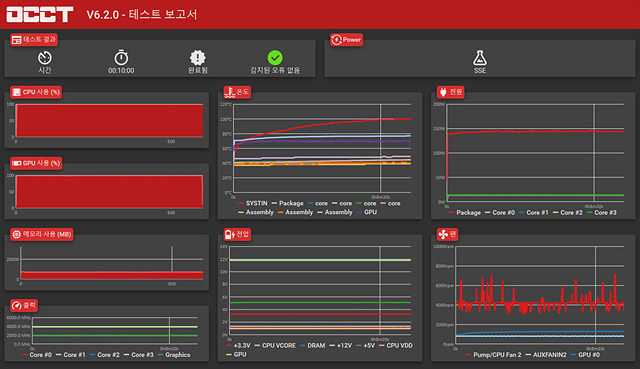Click 'CPU VDD' in the voltage legend
The height and width of the screenshot is (369, 640).
coord(399,345)
